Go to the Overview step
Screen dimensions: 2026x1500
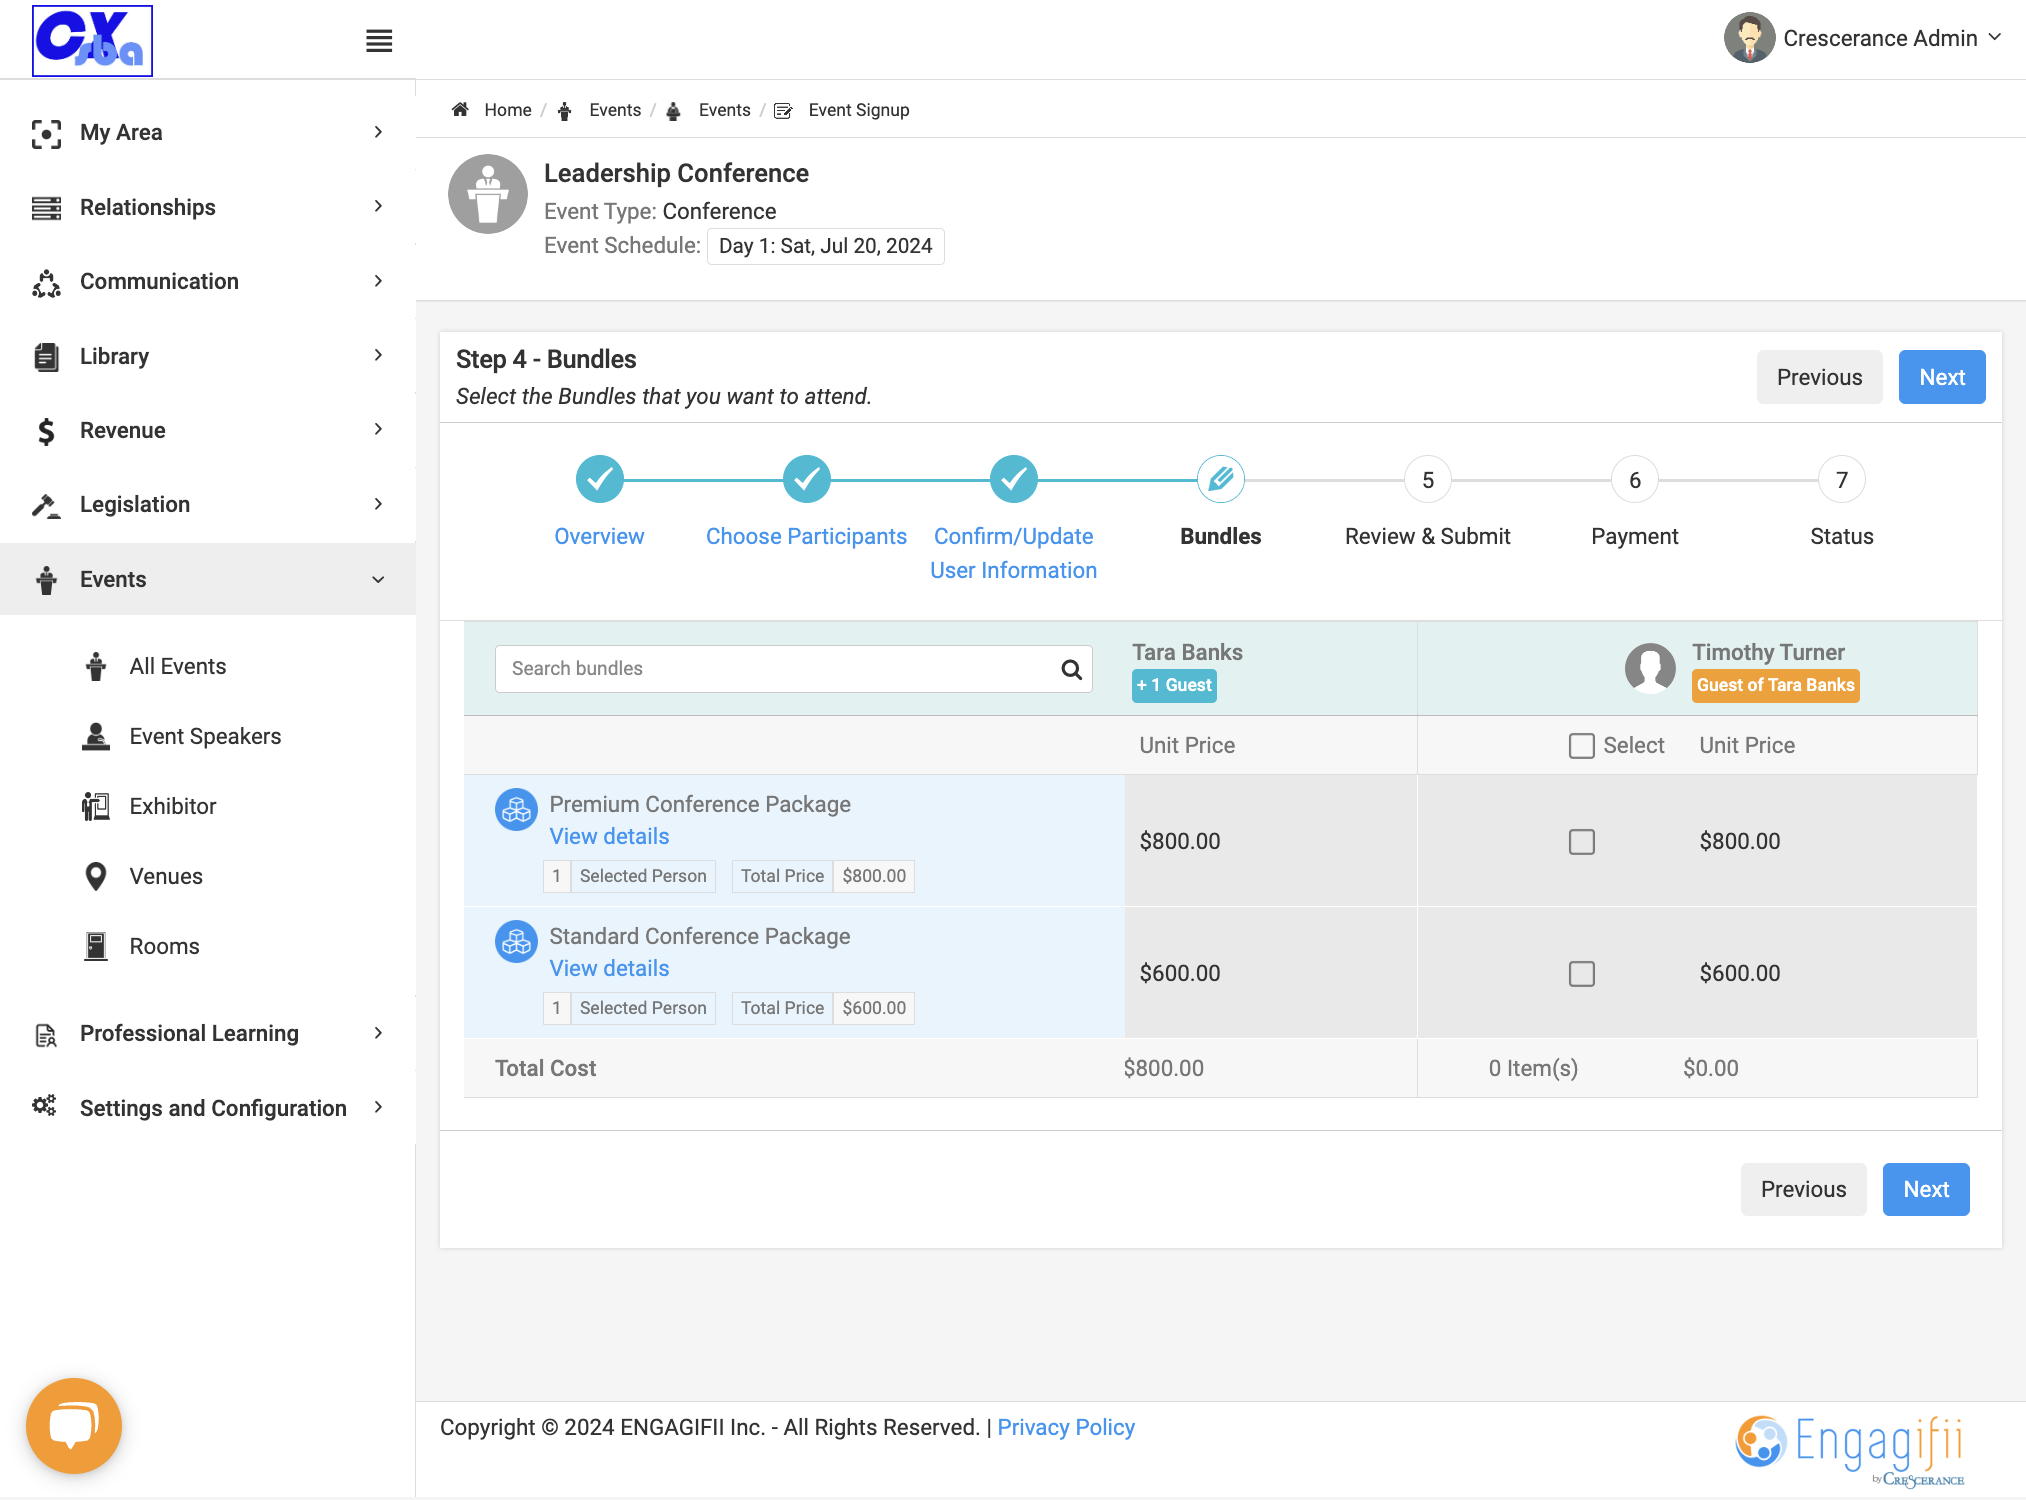599,480
